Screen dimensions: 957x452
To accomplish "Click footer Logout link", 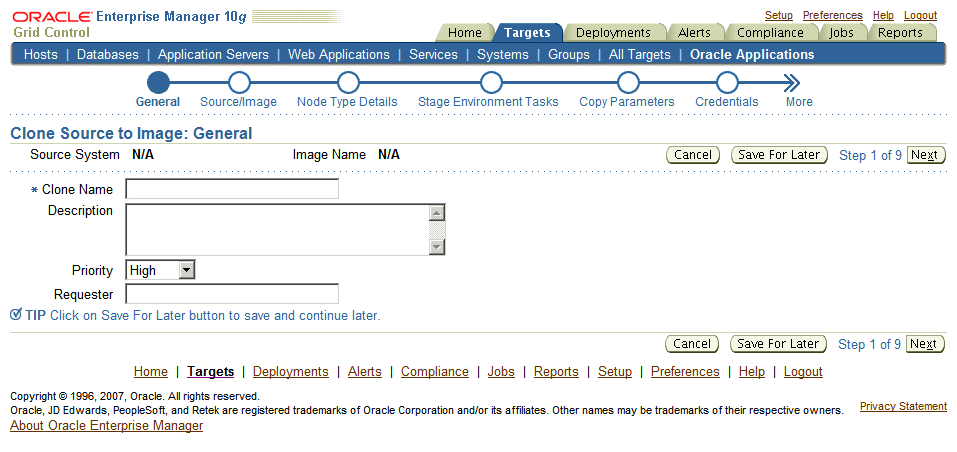I will (x=803, y=371).
